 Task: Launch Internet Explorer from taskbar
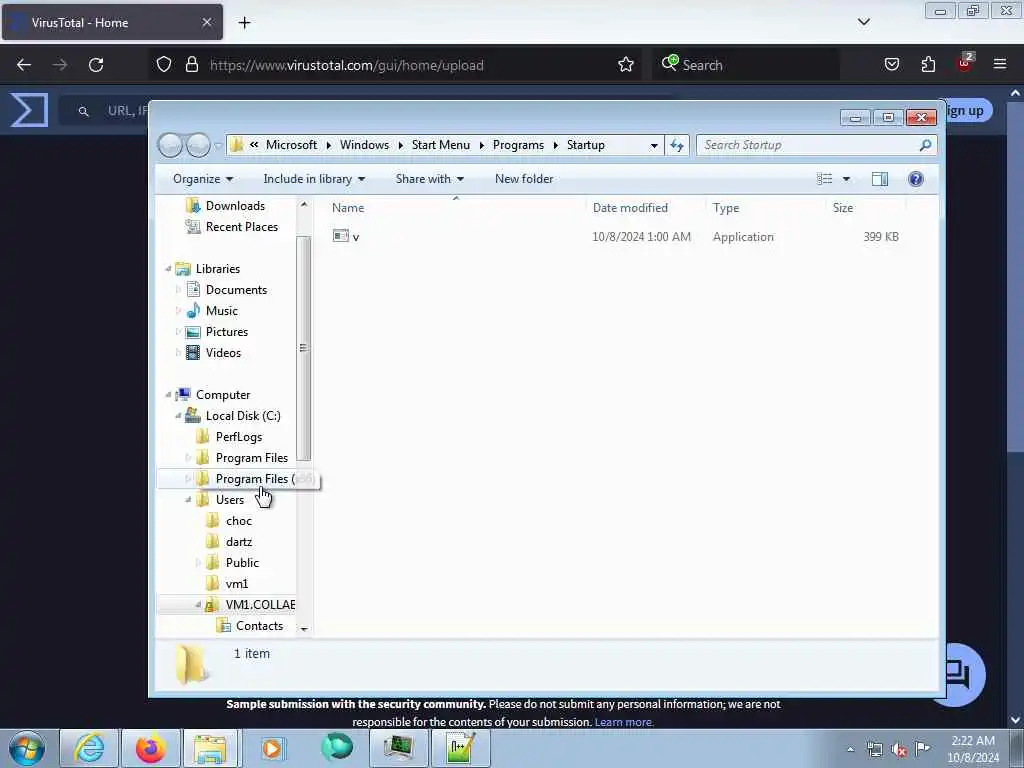[89, 748]
